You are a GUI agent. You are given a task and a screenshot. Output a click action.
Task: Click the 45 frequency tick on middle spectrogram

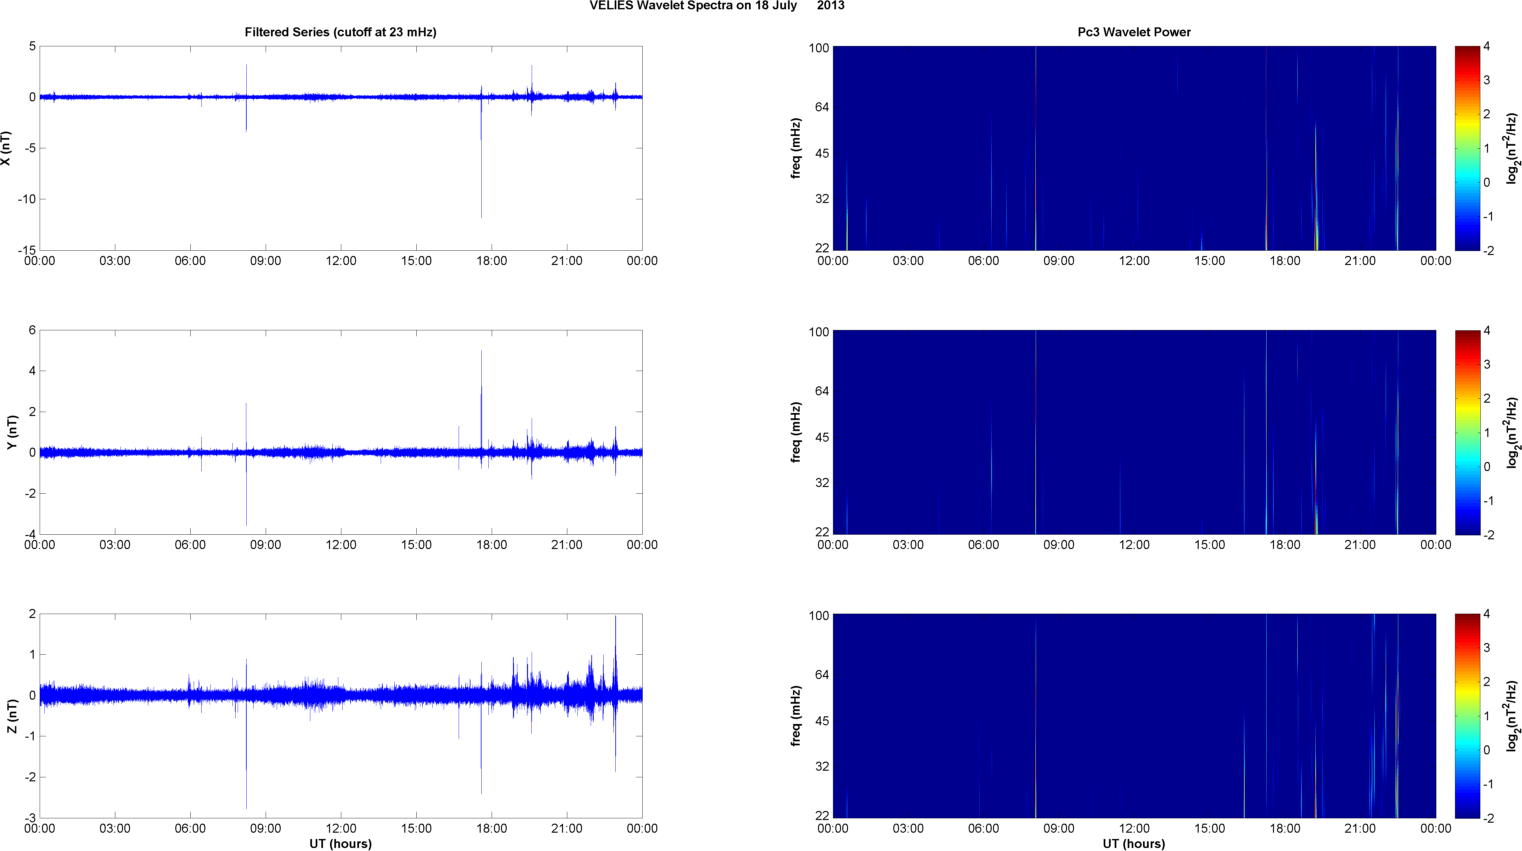(820, 437)
